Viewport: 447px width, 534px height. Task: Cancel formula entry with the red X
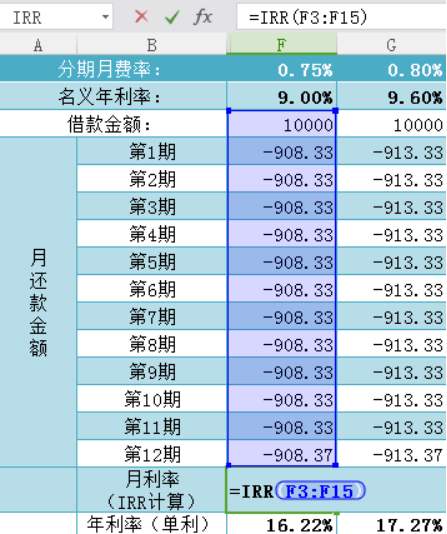pyautogui.click(x=141, y=16)
